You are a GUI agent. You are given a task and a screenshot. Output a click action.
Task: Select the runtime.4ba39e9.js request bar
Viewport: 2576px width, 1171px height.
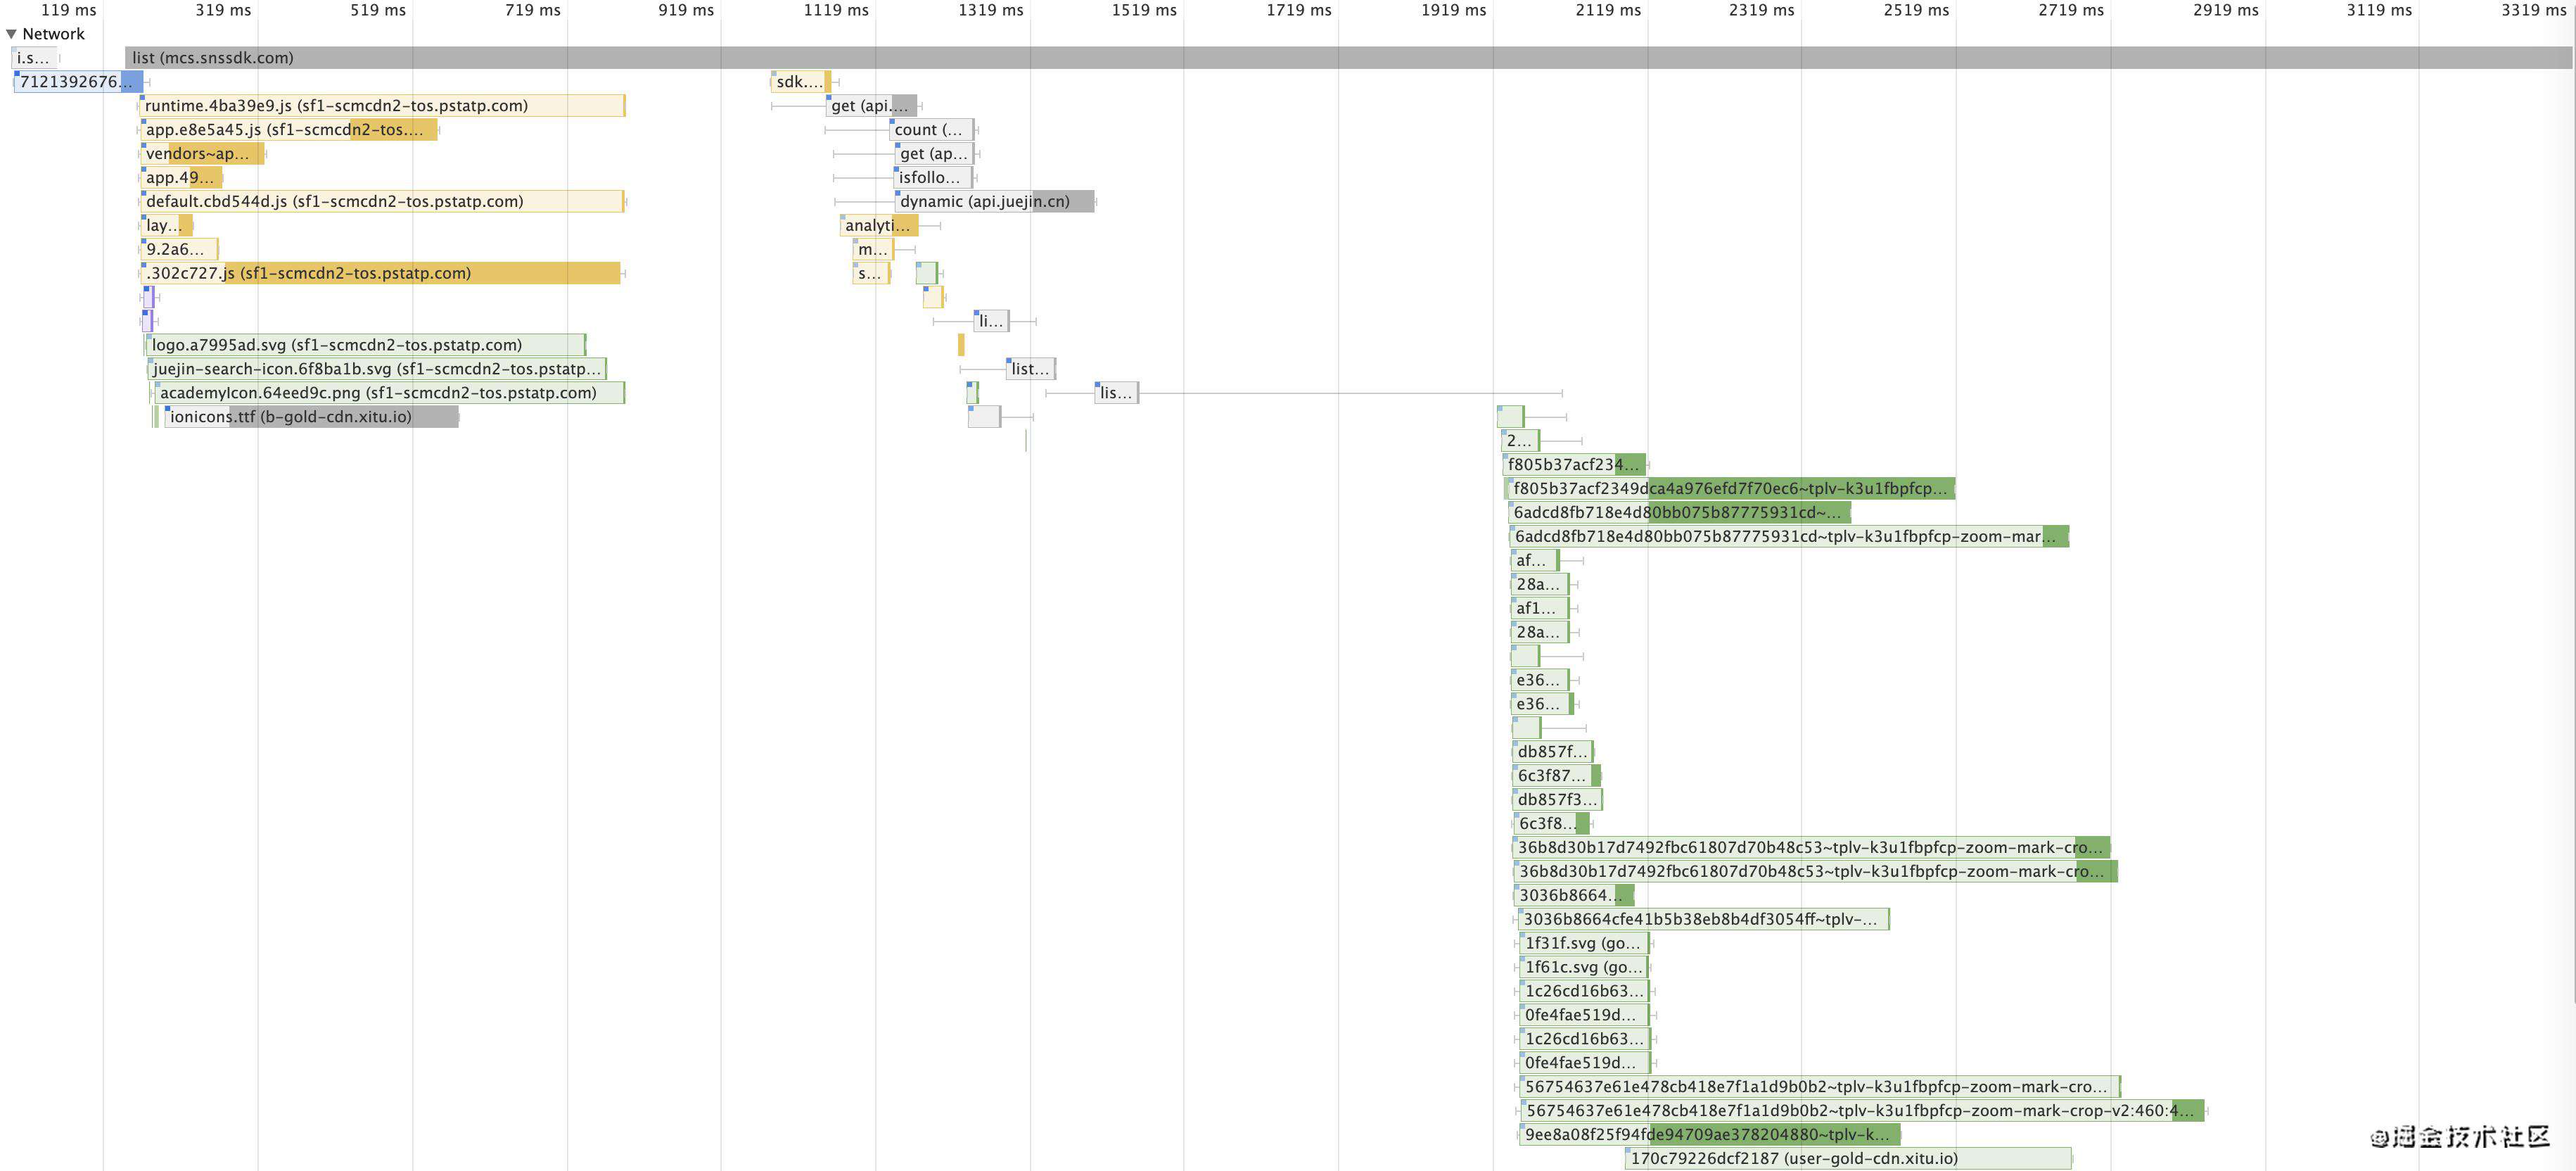pos(382,106)
